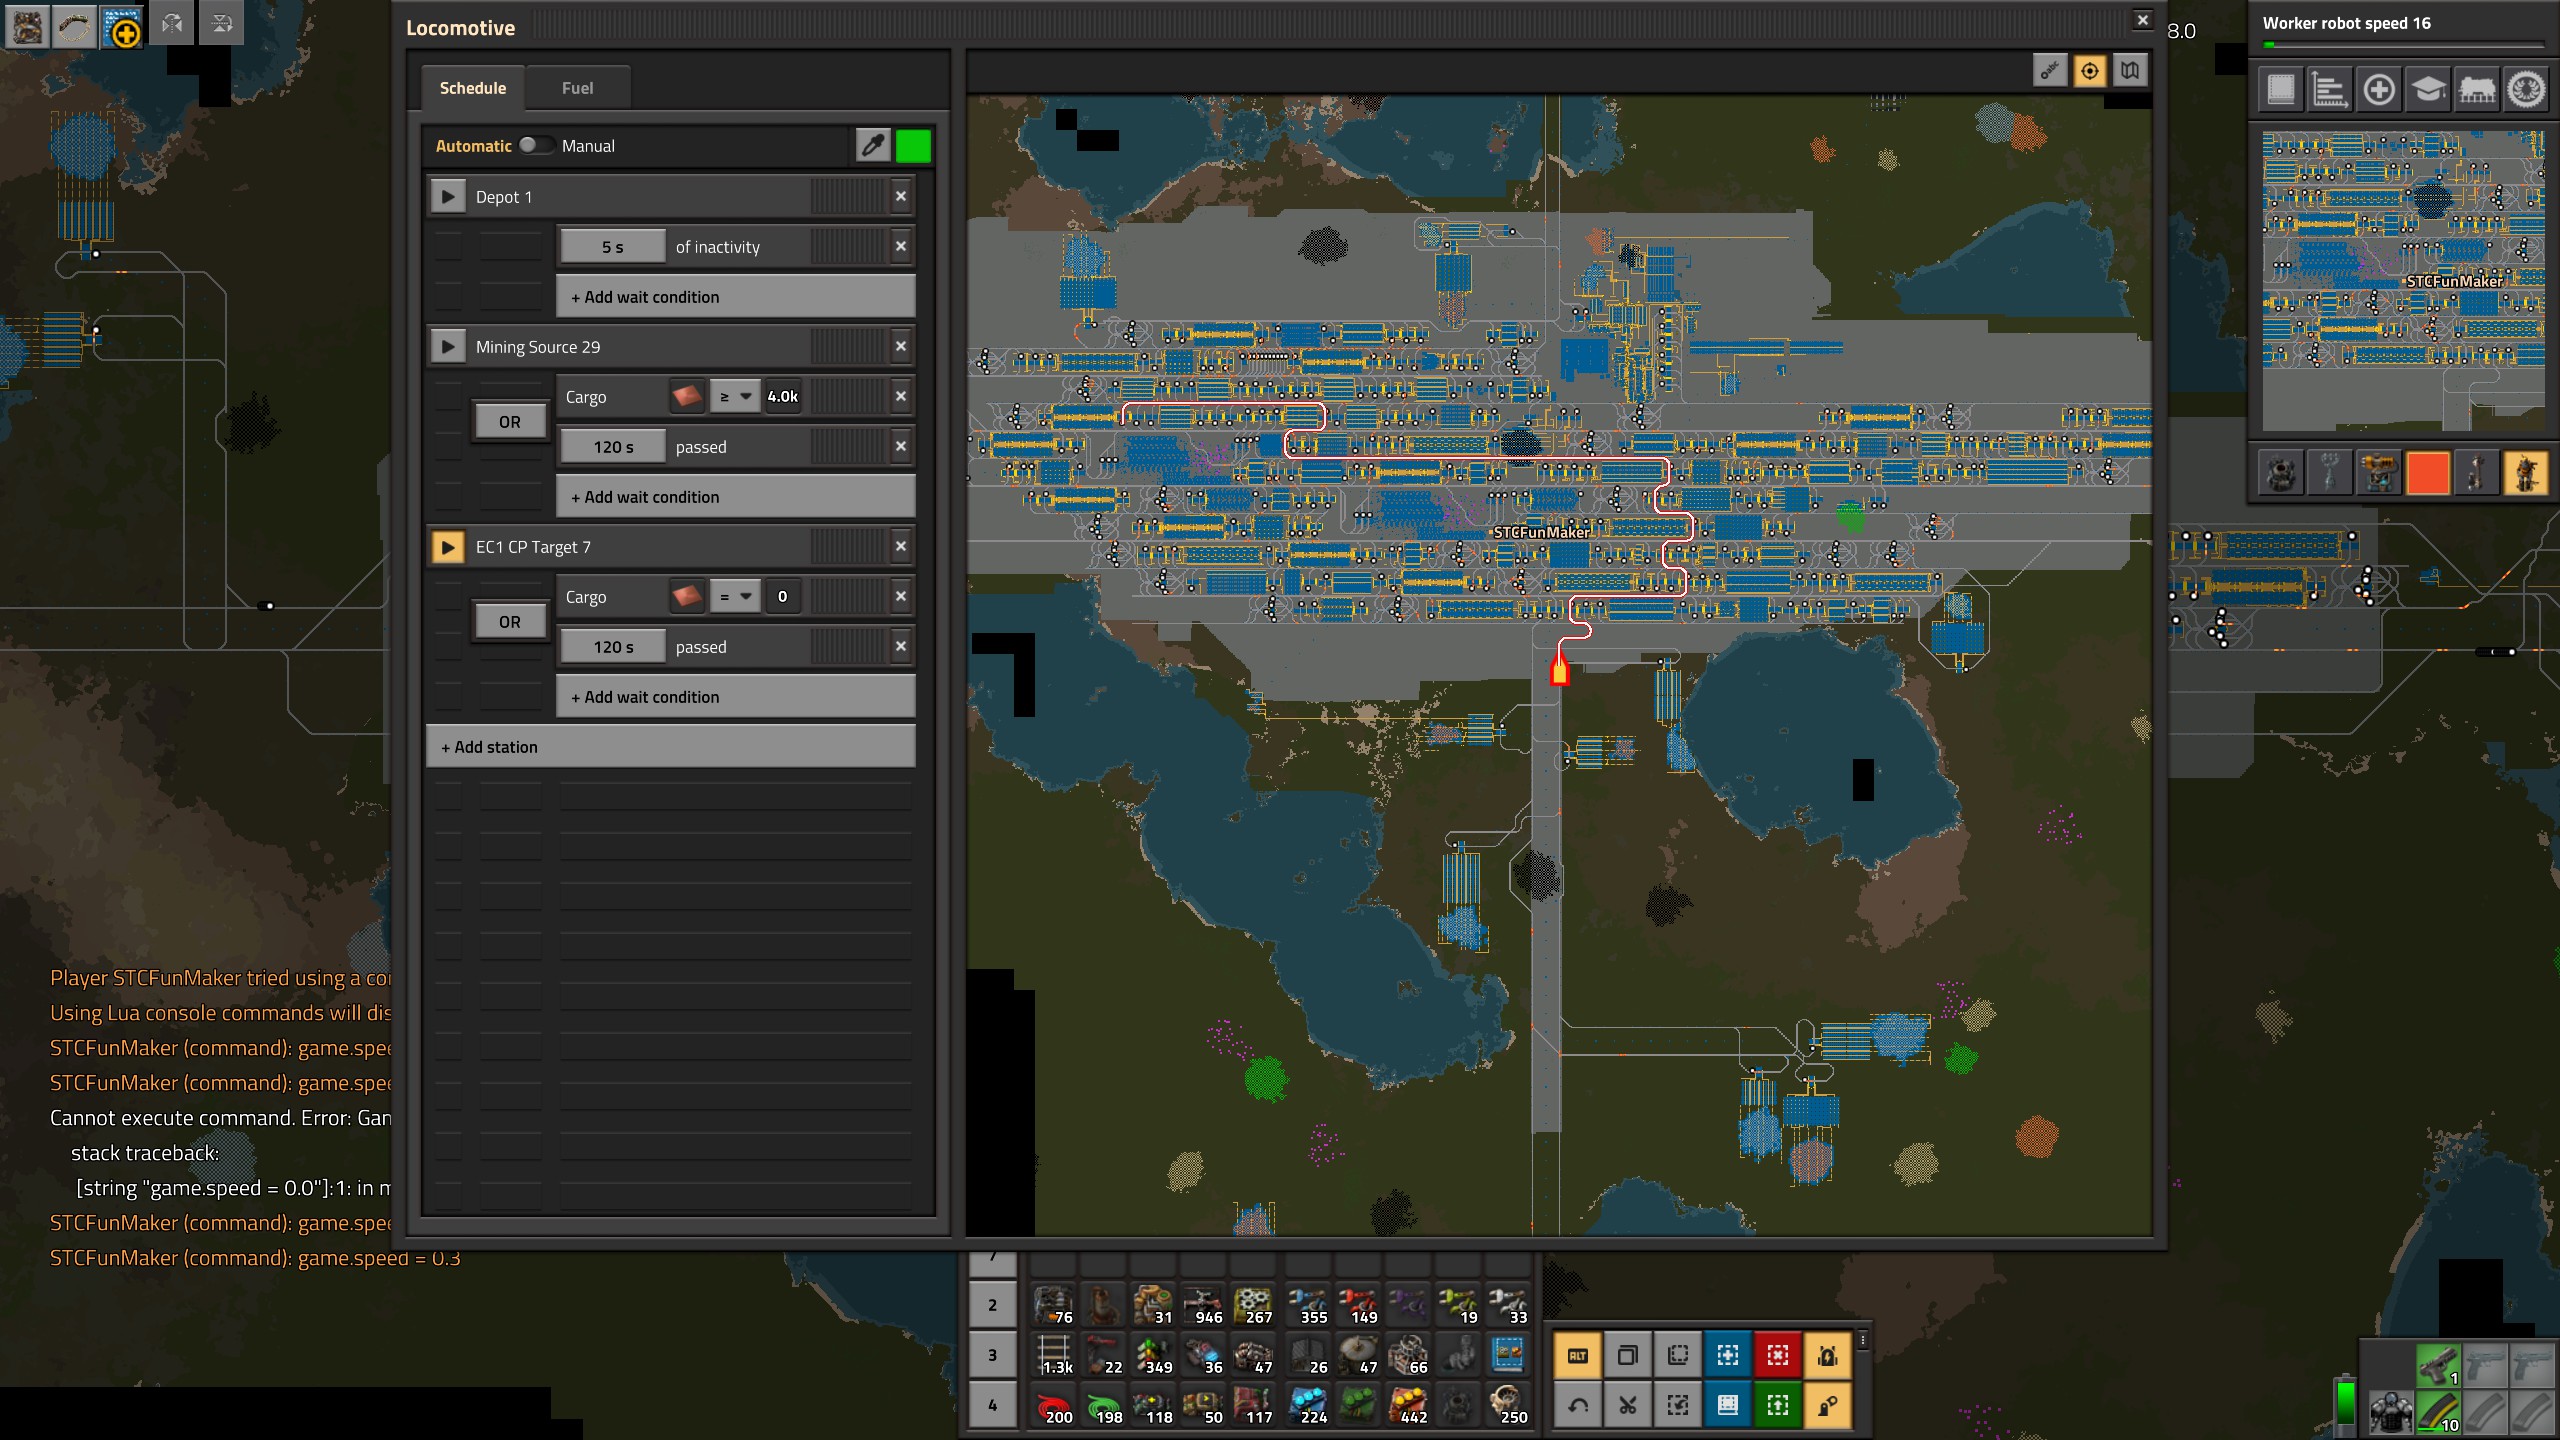This screenshot has width=2560, height=1440.
Task: Select the green upgrade planner tool
Action: (x=1778, y=1406)
